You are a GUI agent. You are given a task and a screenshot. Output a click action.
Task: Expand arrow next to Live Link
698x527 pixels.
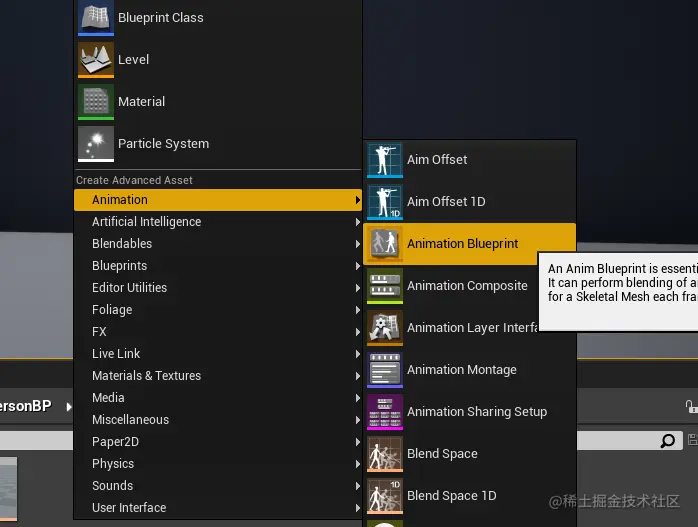point(357,354)
